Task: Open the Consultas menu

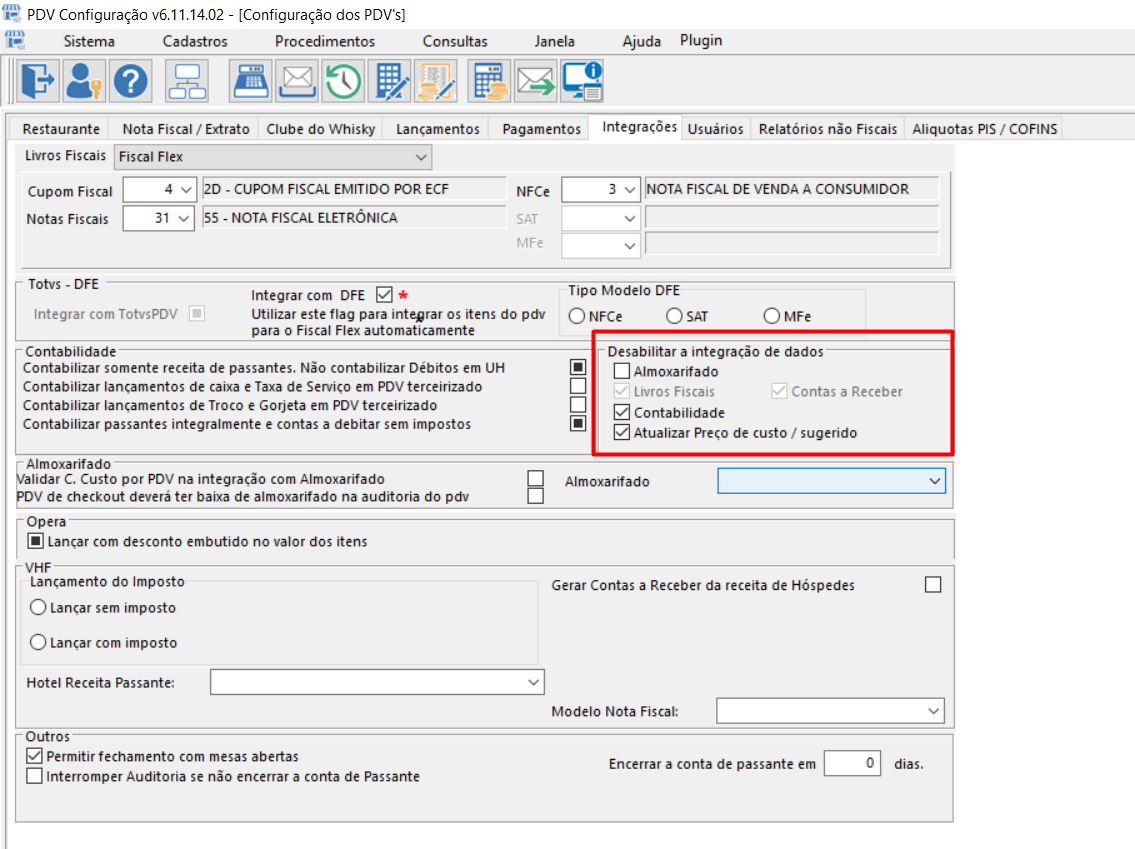Action: coord(455,41)
